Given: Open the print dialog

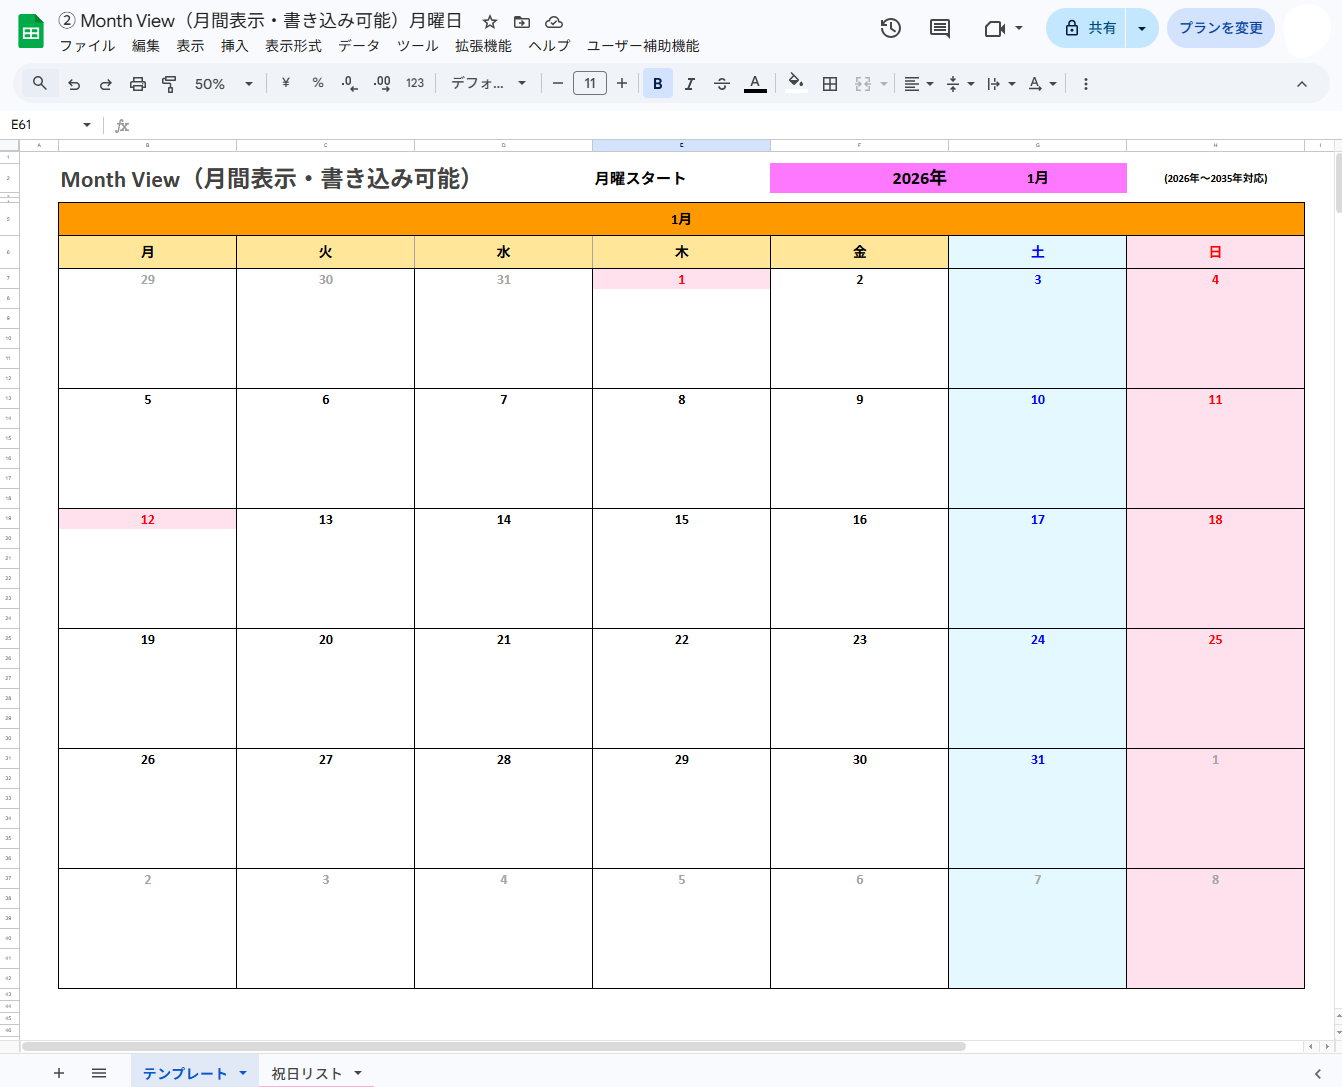Looking at the screenshot, I should click(137, 83).
